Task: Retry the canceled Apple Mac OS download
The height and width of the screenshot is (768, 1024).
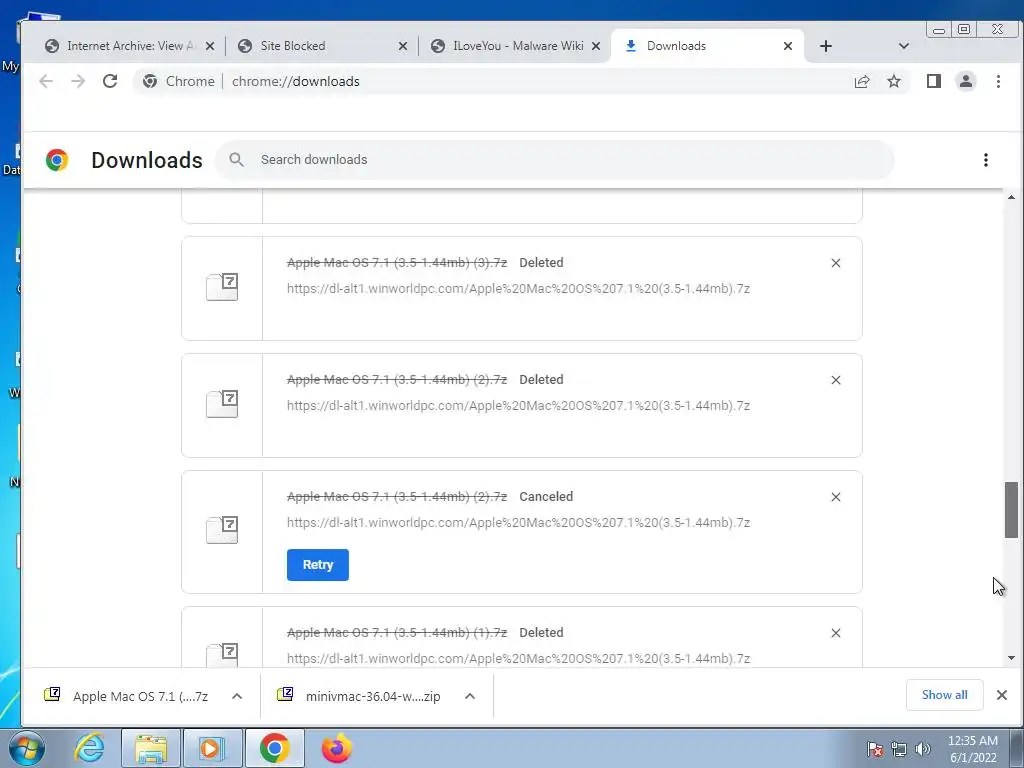Action: click(317, 565)
